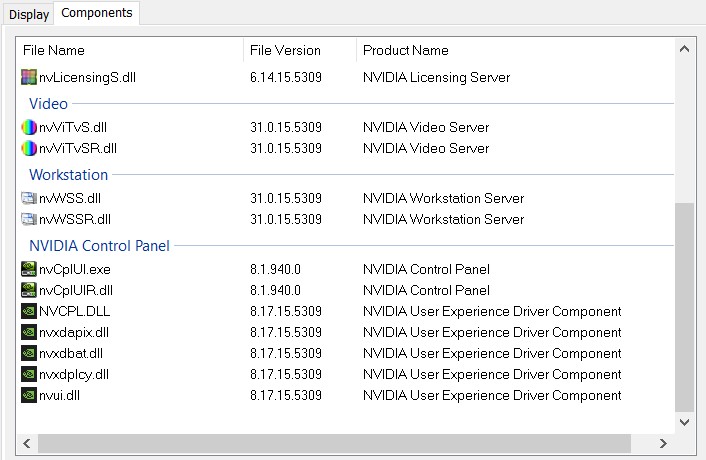706x460 pixels.
Task: Select the nvViTvS.dll file name
Action: point(73,127)
